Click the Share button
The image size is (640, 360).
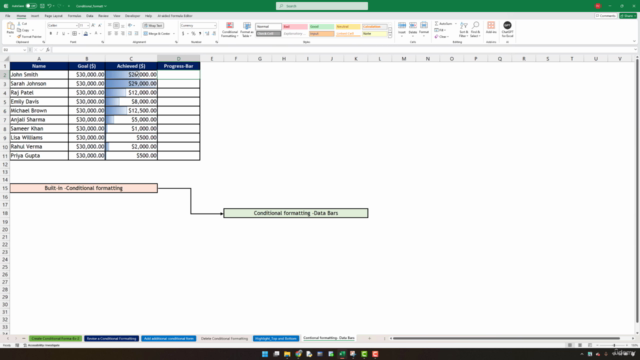(628, 16)
